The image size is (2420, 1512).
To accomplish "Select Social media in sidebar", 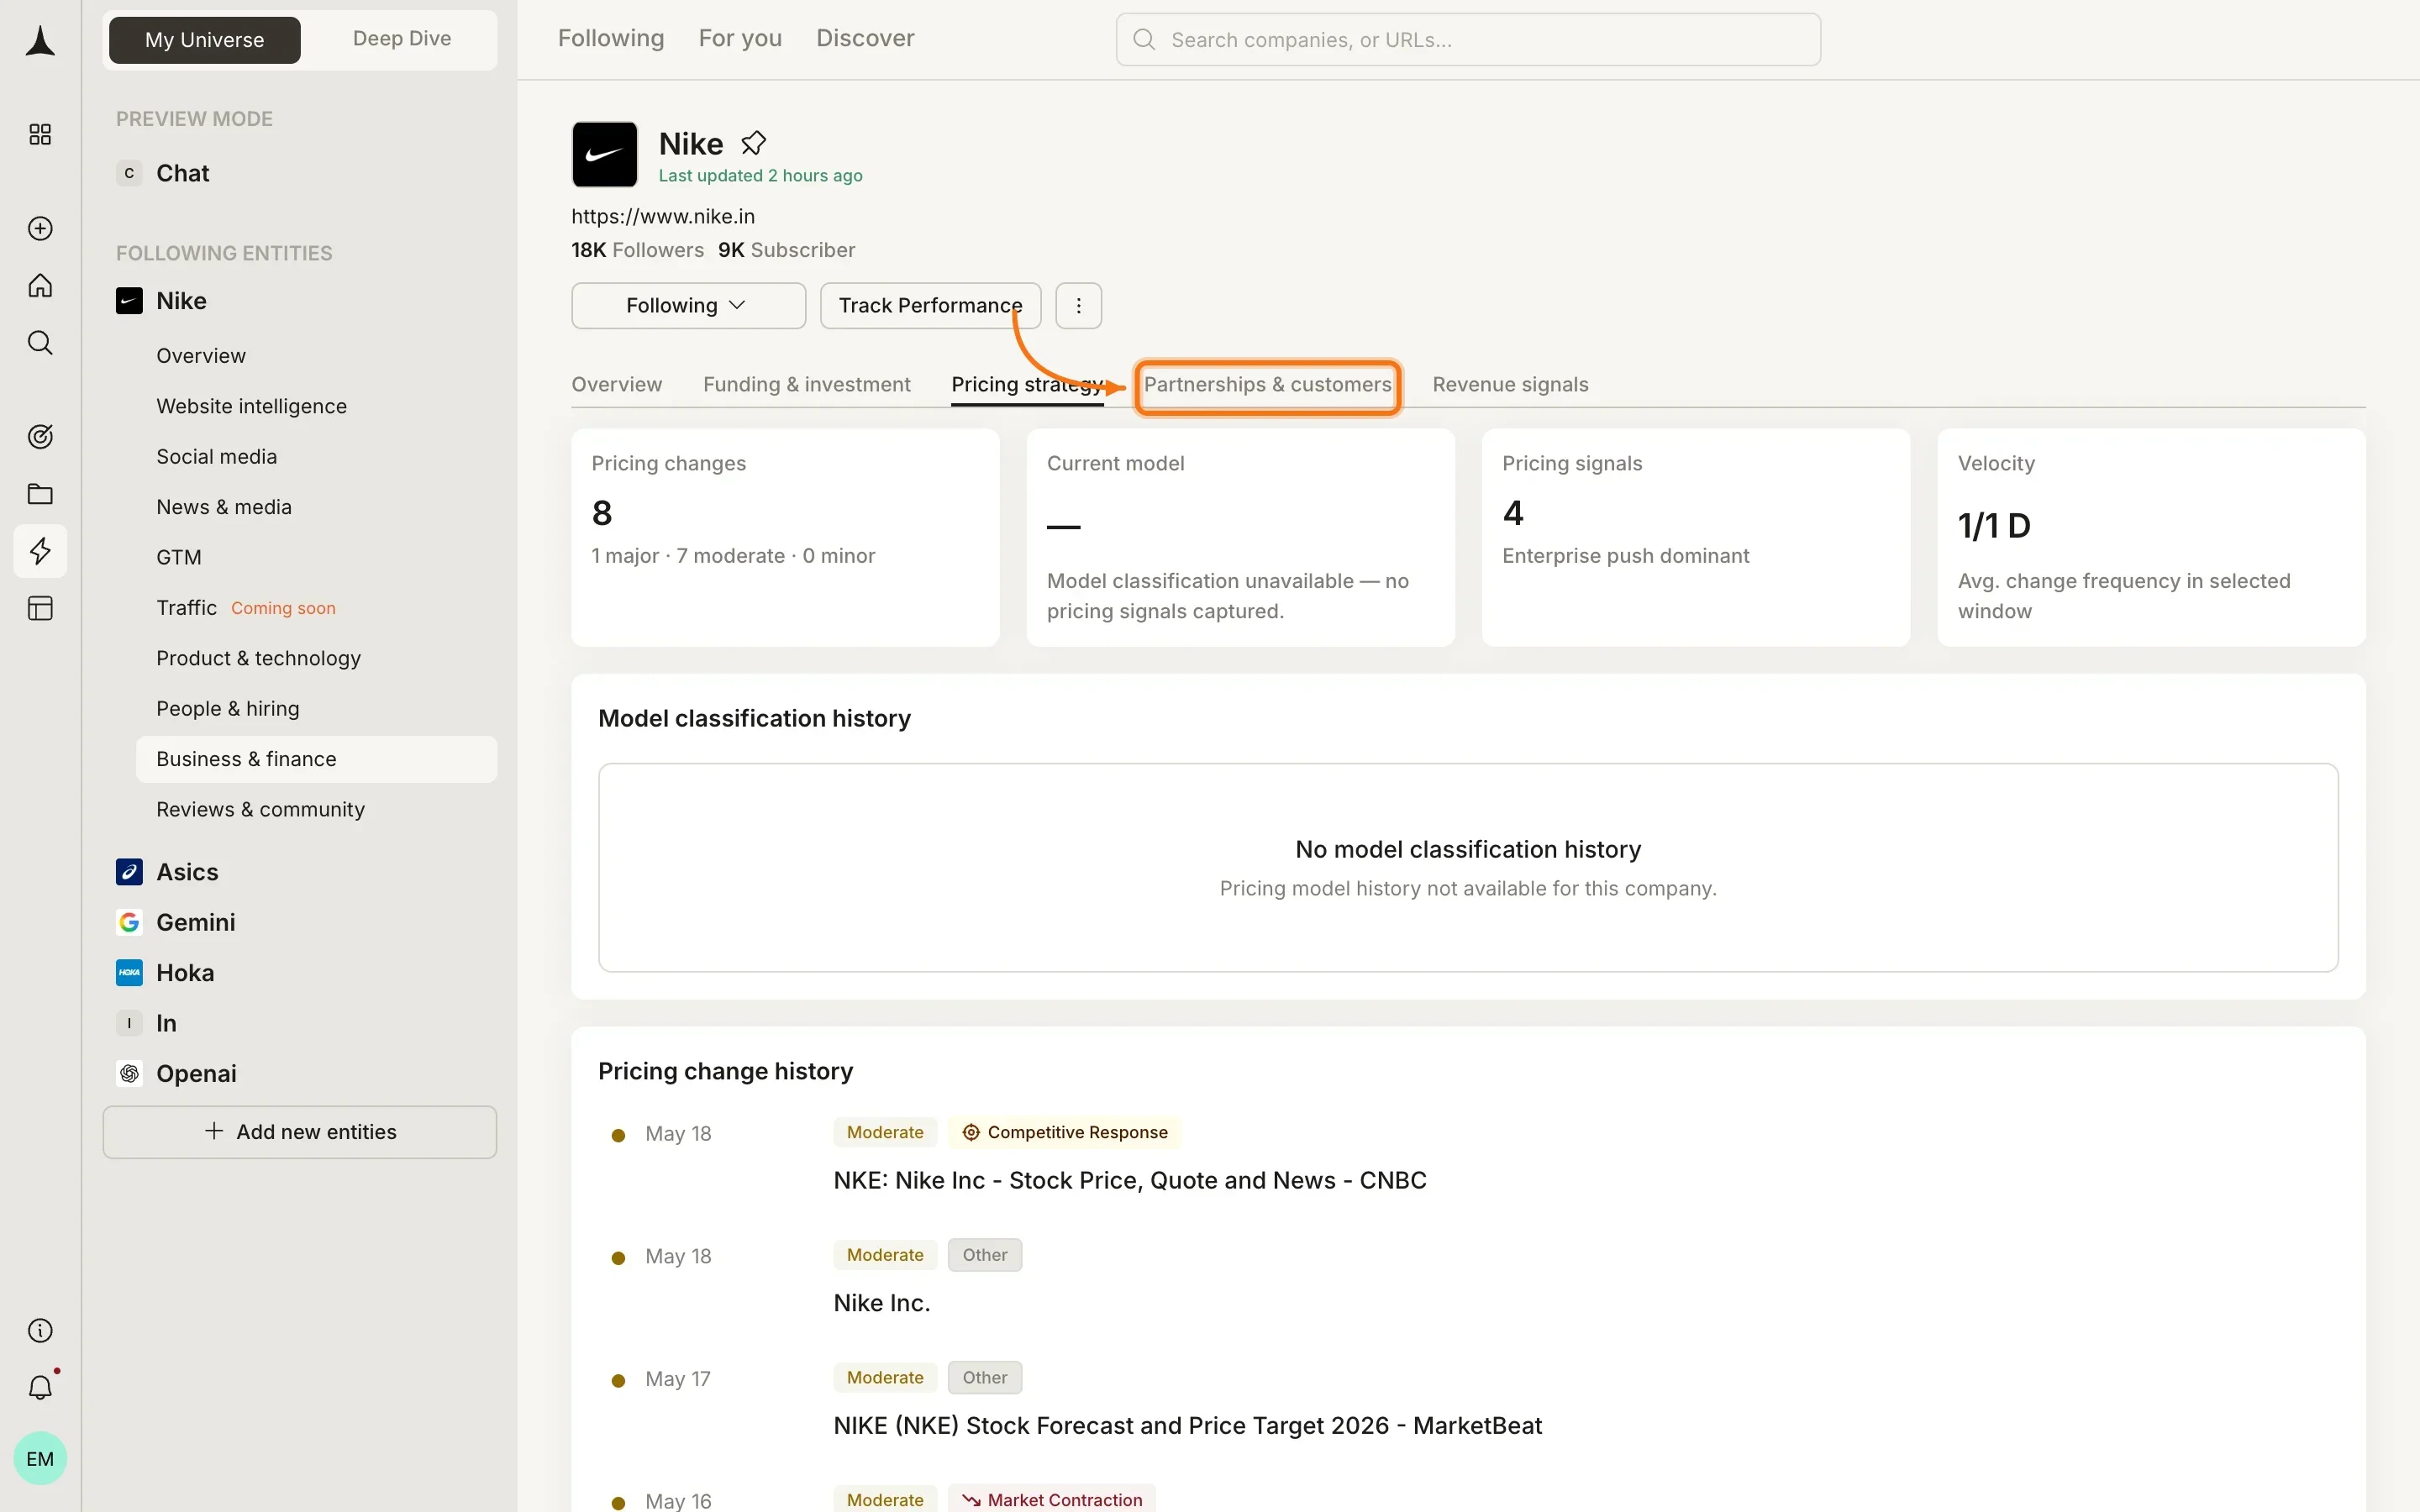I will [216, 456].
